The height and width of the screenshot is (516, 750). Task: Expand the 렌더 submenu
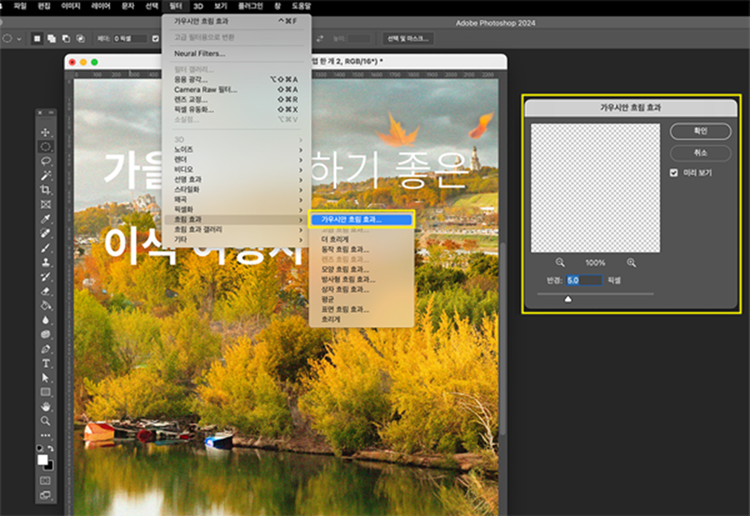pyautogui.click(x=238, y=160)
